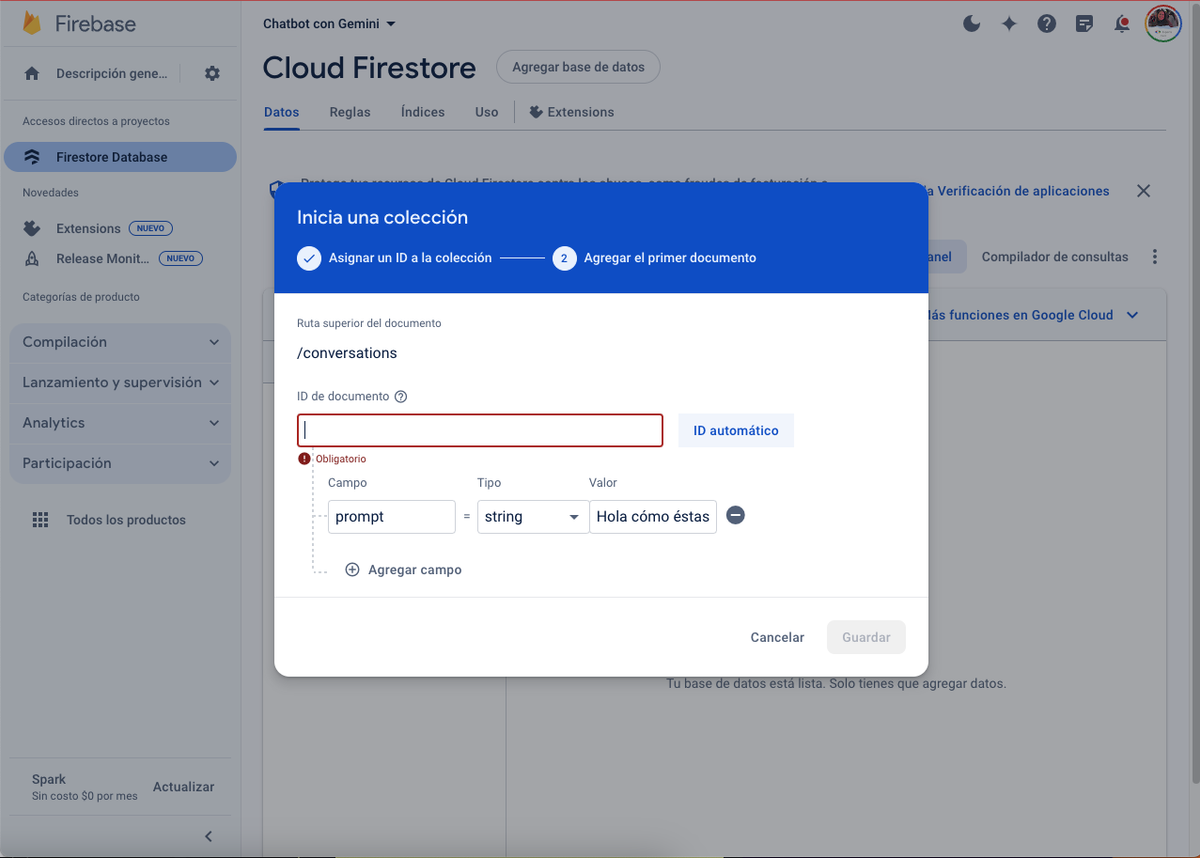The height and width of the screenshot is (858, 1200).
Task: Click Asignar un ID a la colección
Action: pos(410,258)
